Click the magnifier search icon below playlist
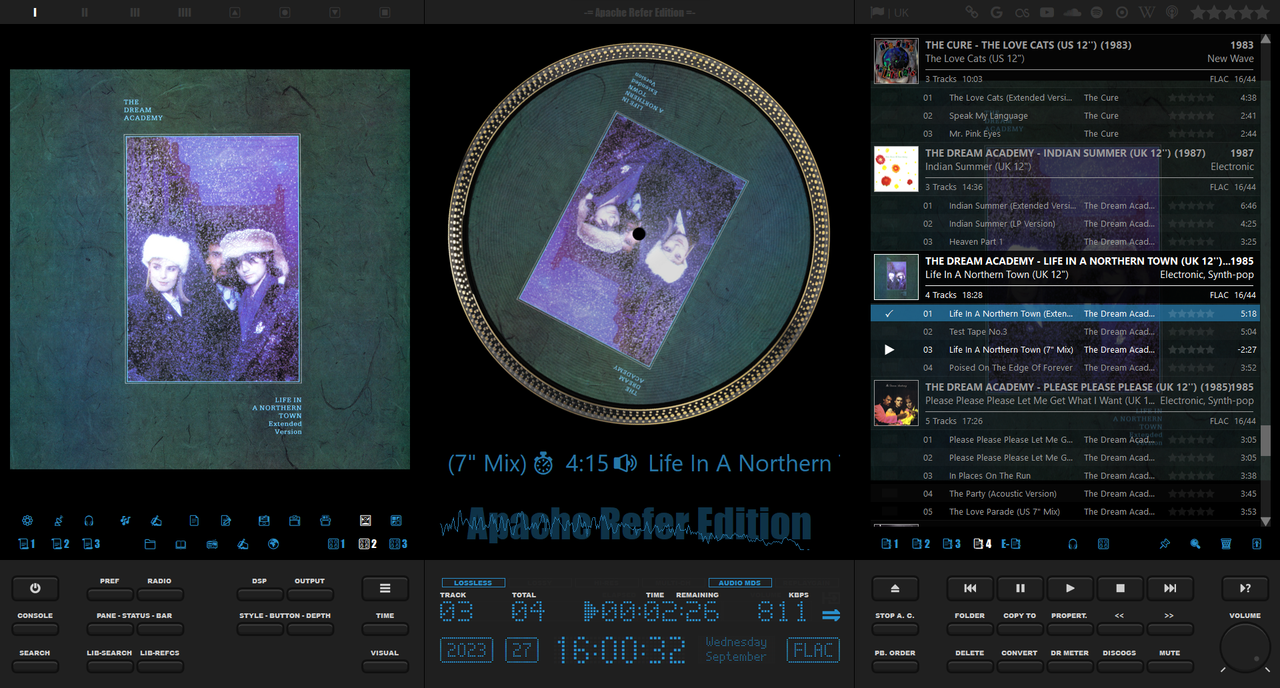 tap(1195, 544)
